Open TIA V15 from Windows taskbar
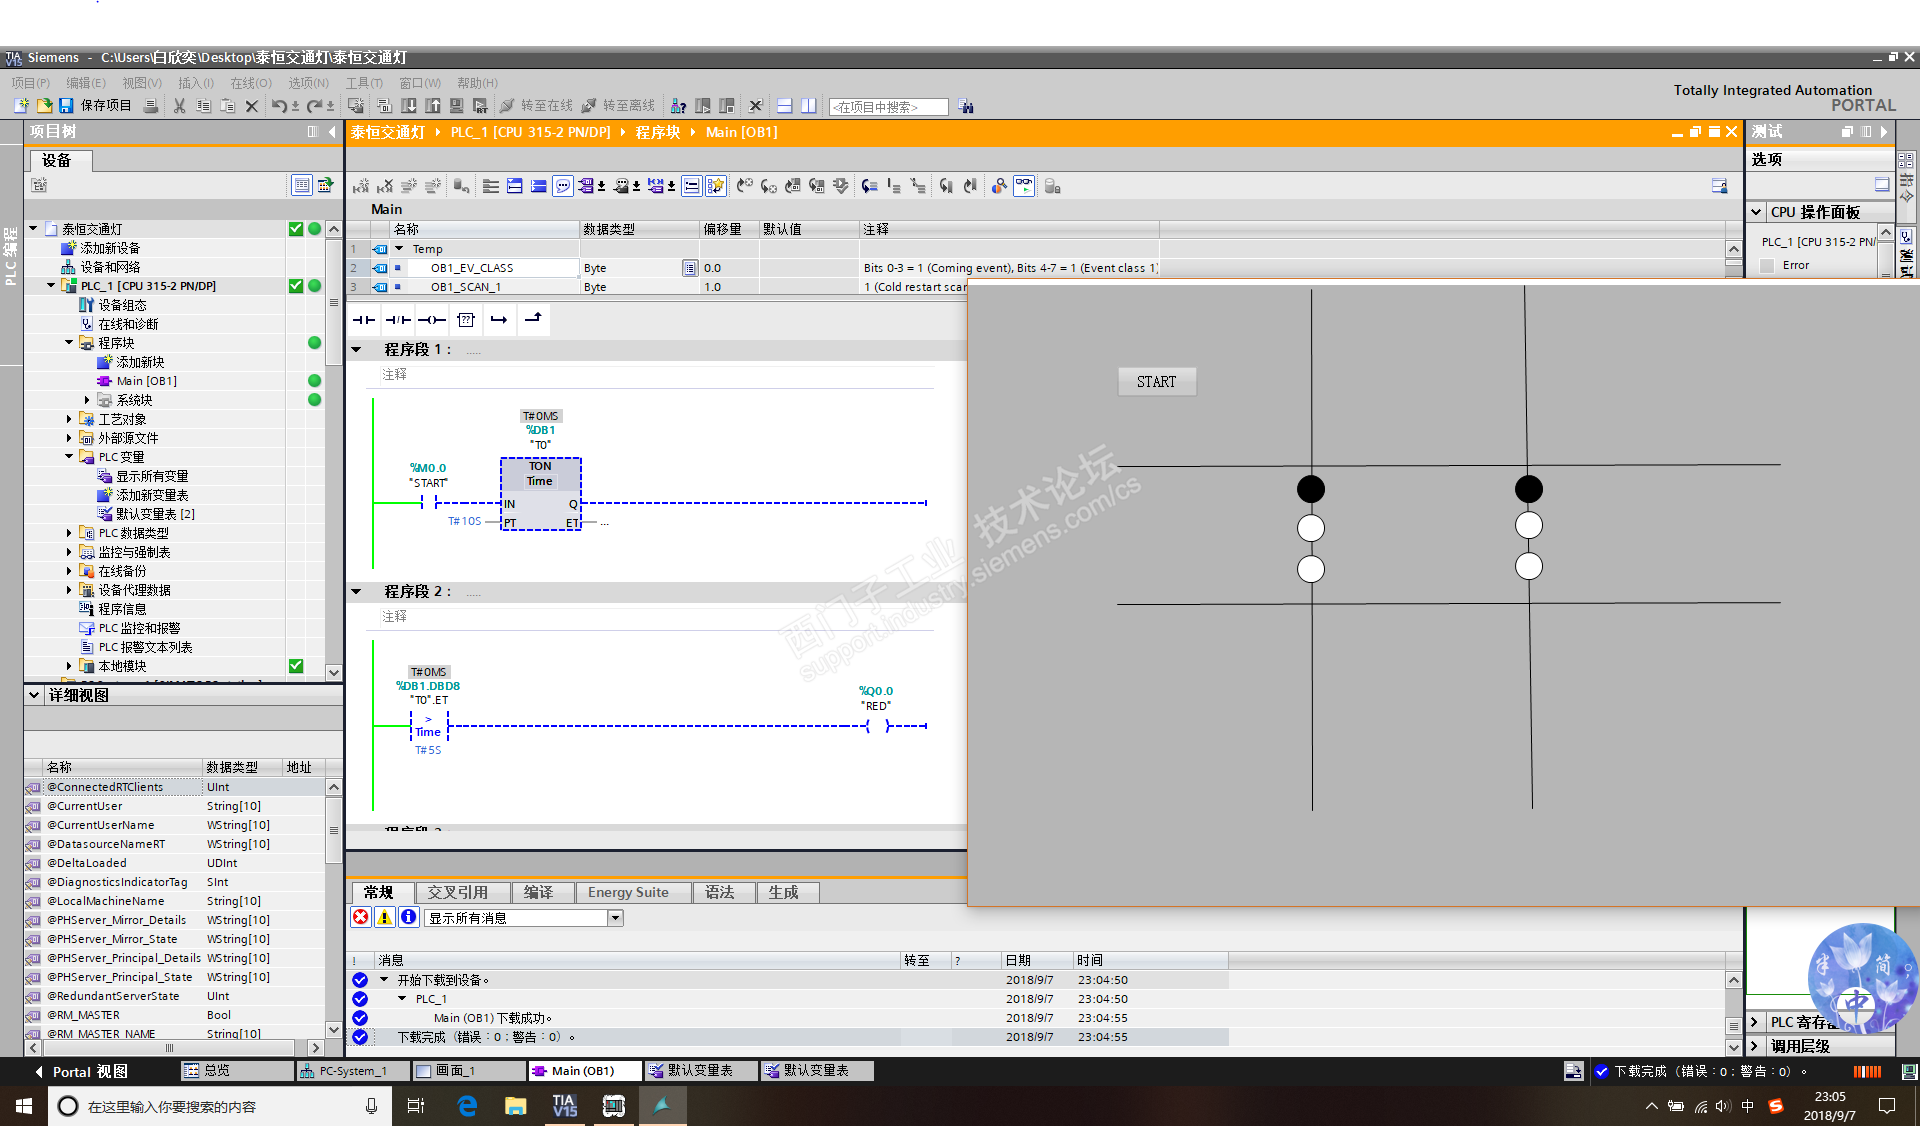The image size is (1920, 1126). [x=565, y=1106]
